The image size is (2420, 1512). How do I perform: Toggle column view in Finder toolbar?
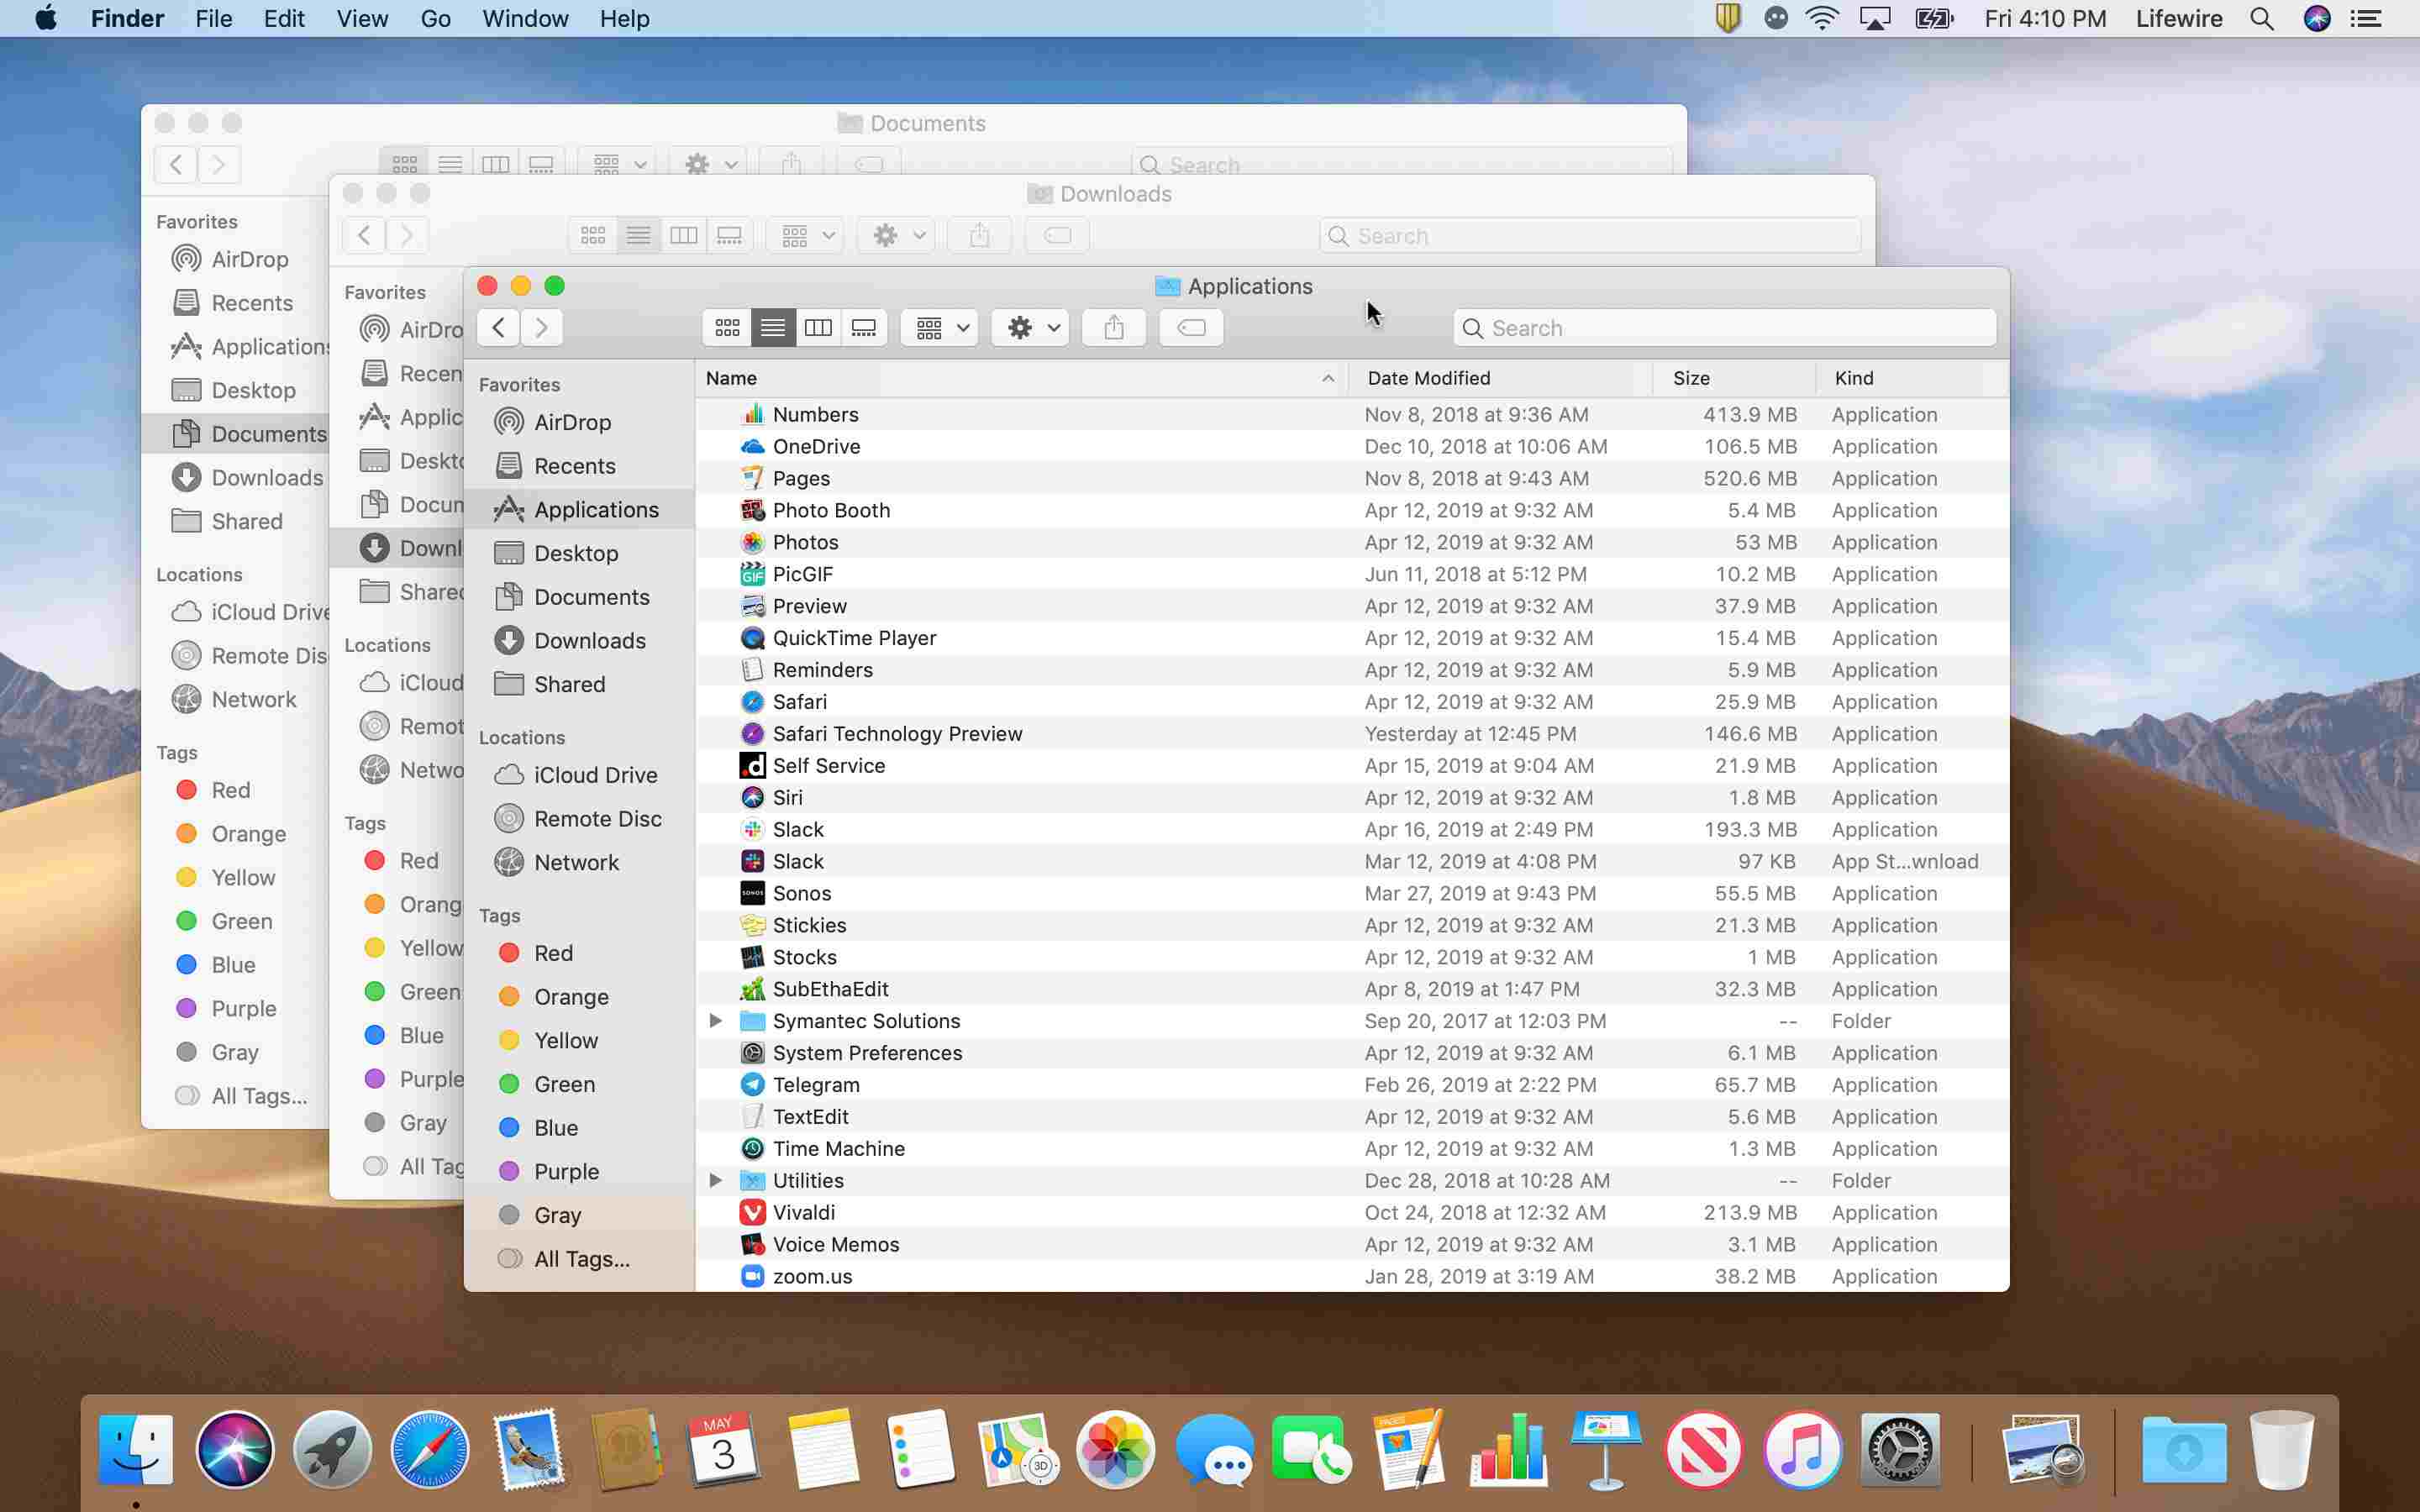pyautogui.click(x=817, y=328)
